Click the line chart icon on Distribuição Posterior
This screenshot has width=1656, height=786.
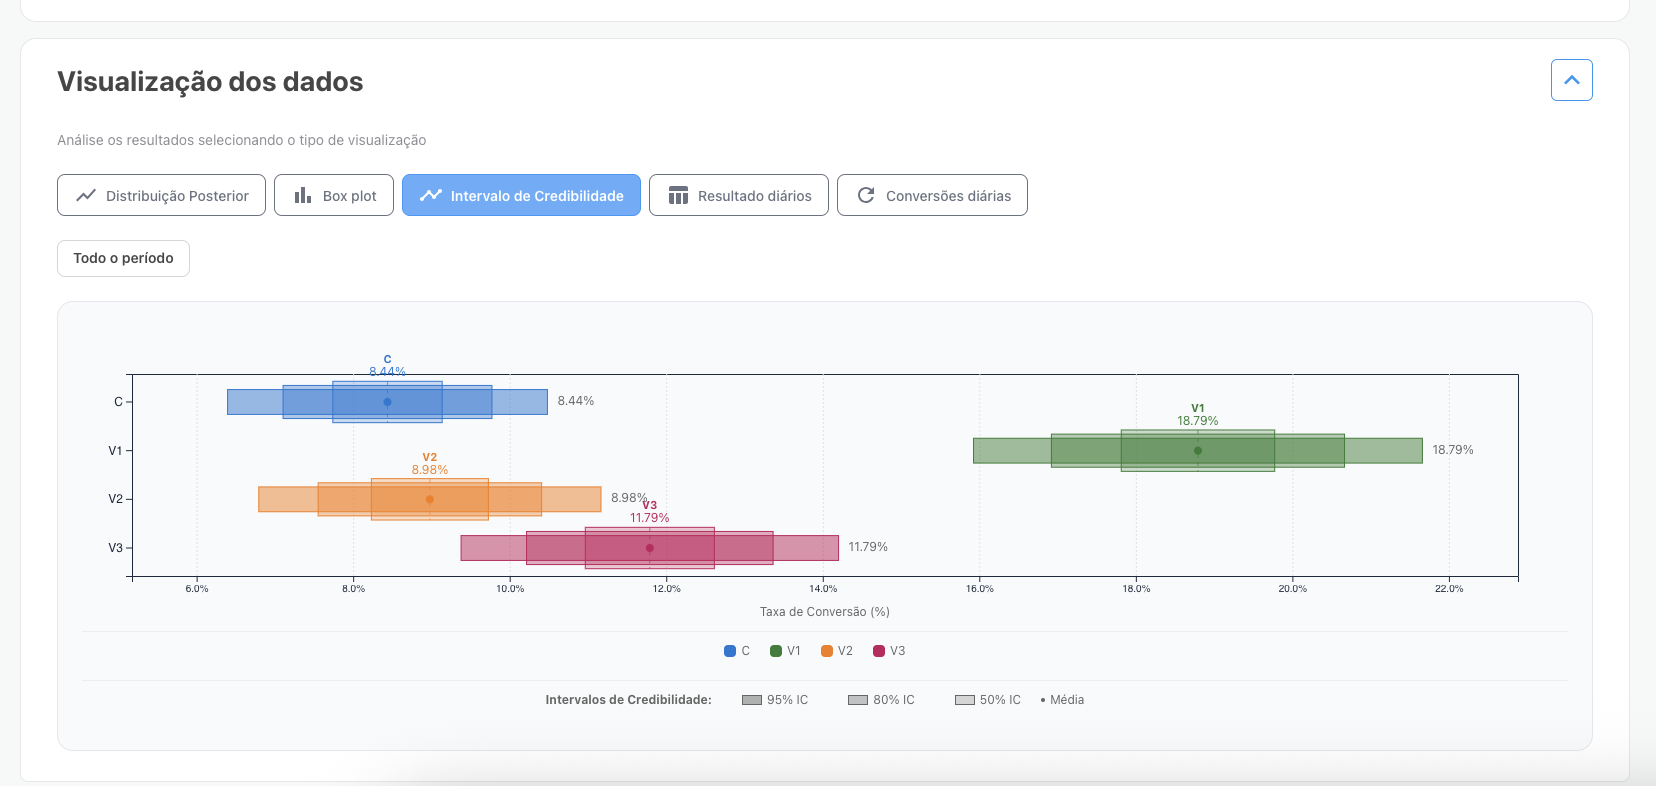(86, 195)
